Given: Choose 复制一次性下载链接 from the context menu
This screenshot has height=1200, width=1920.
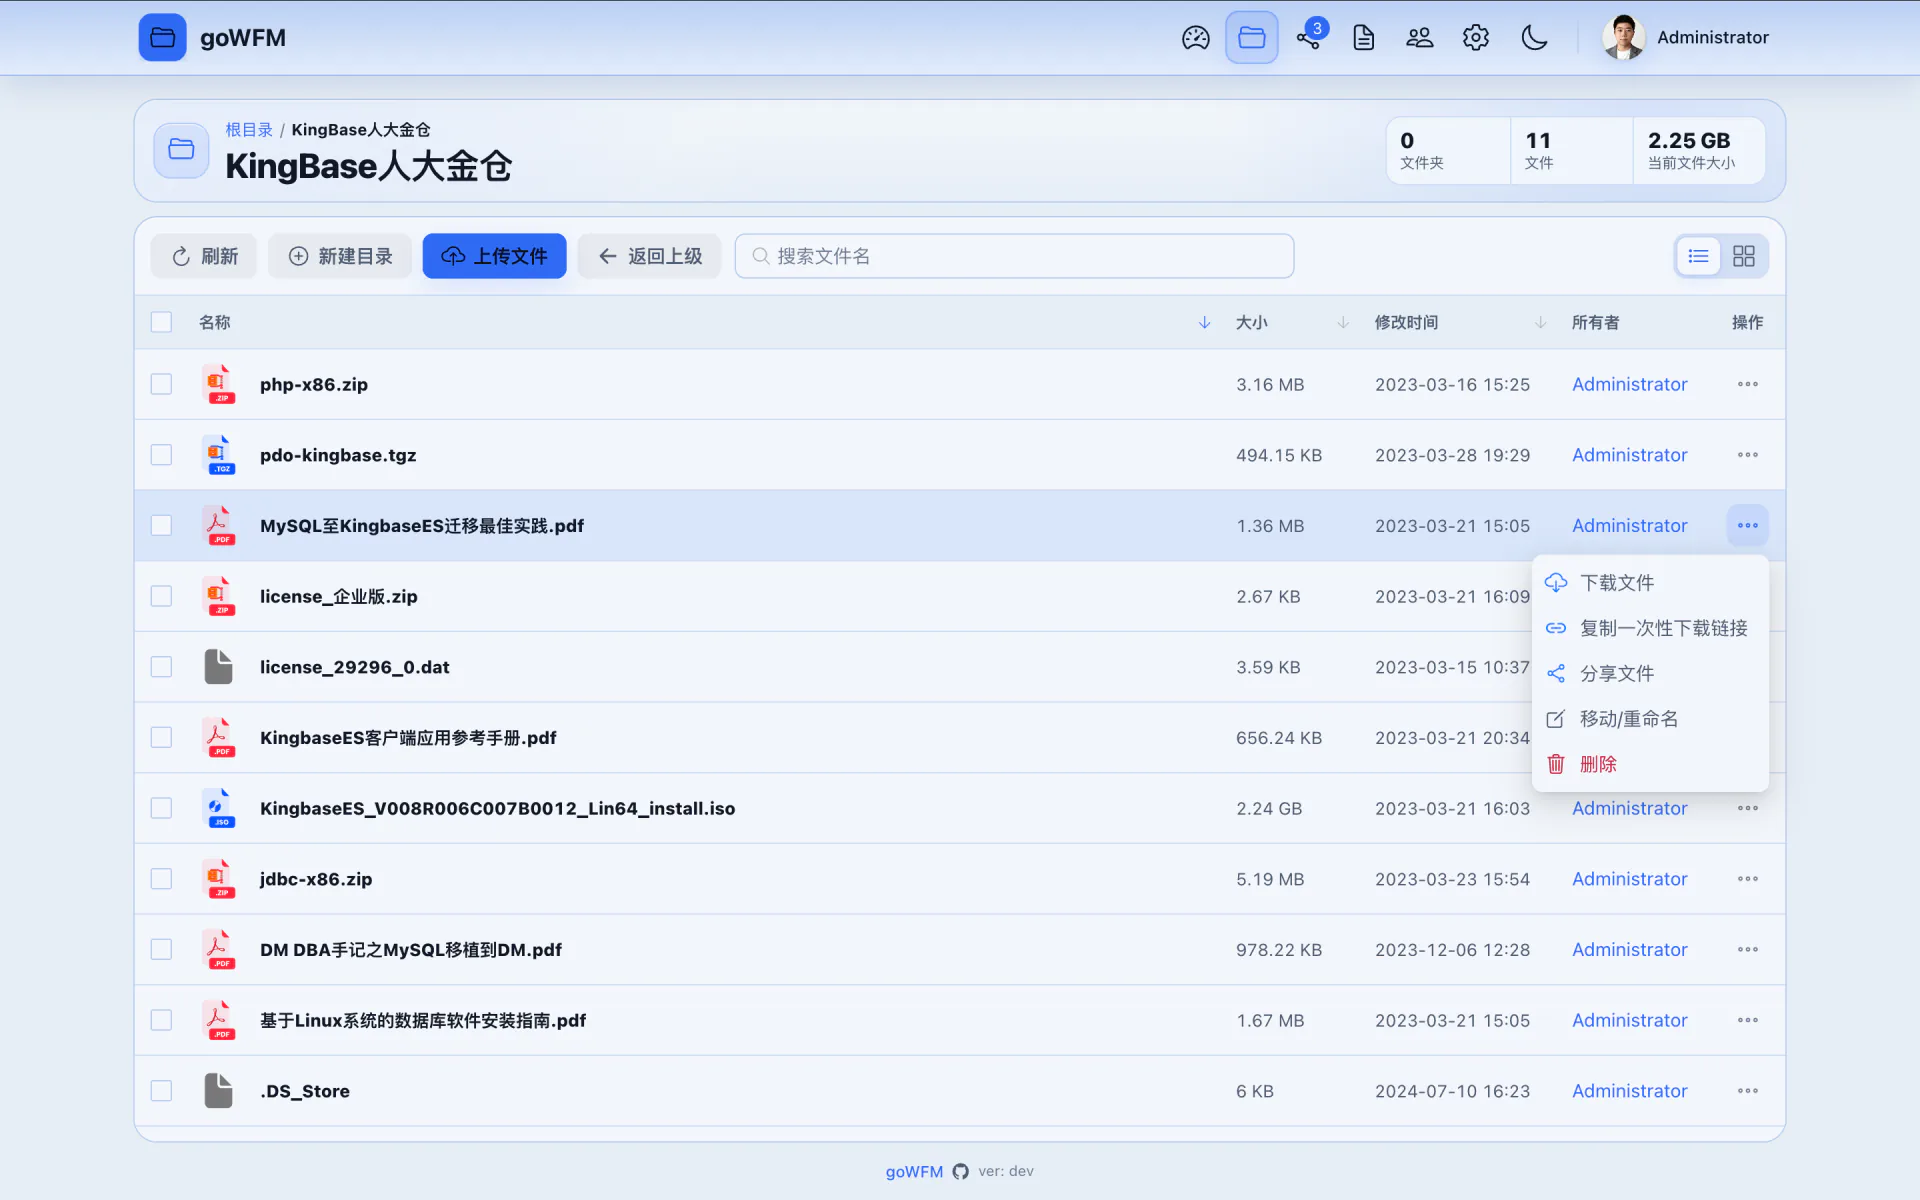Looking at the screenshot, I should point(1650,628).
